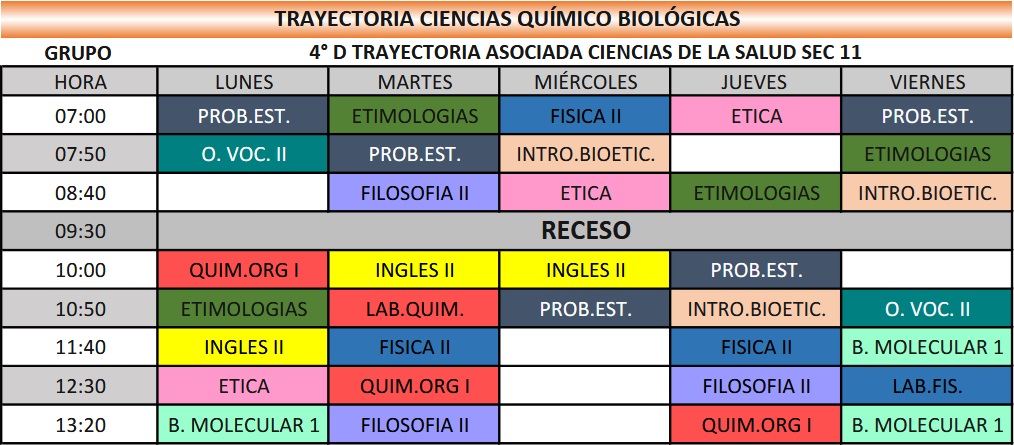The height and width of the screenshot is (445, 1014).
Task: Select the HORA header cell
Action: click(80, 82)
